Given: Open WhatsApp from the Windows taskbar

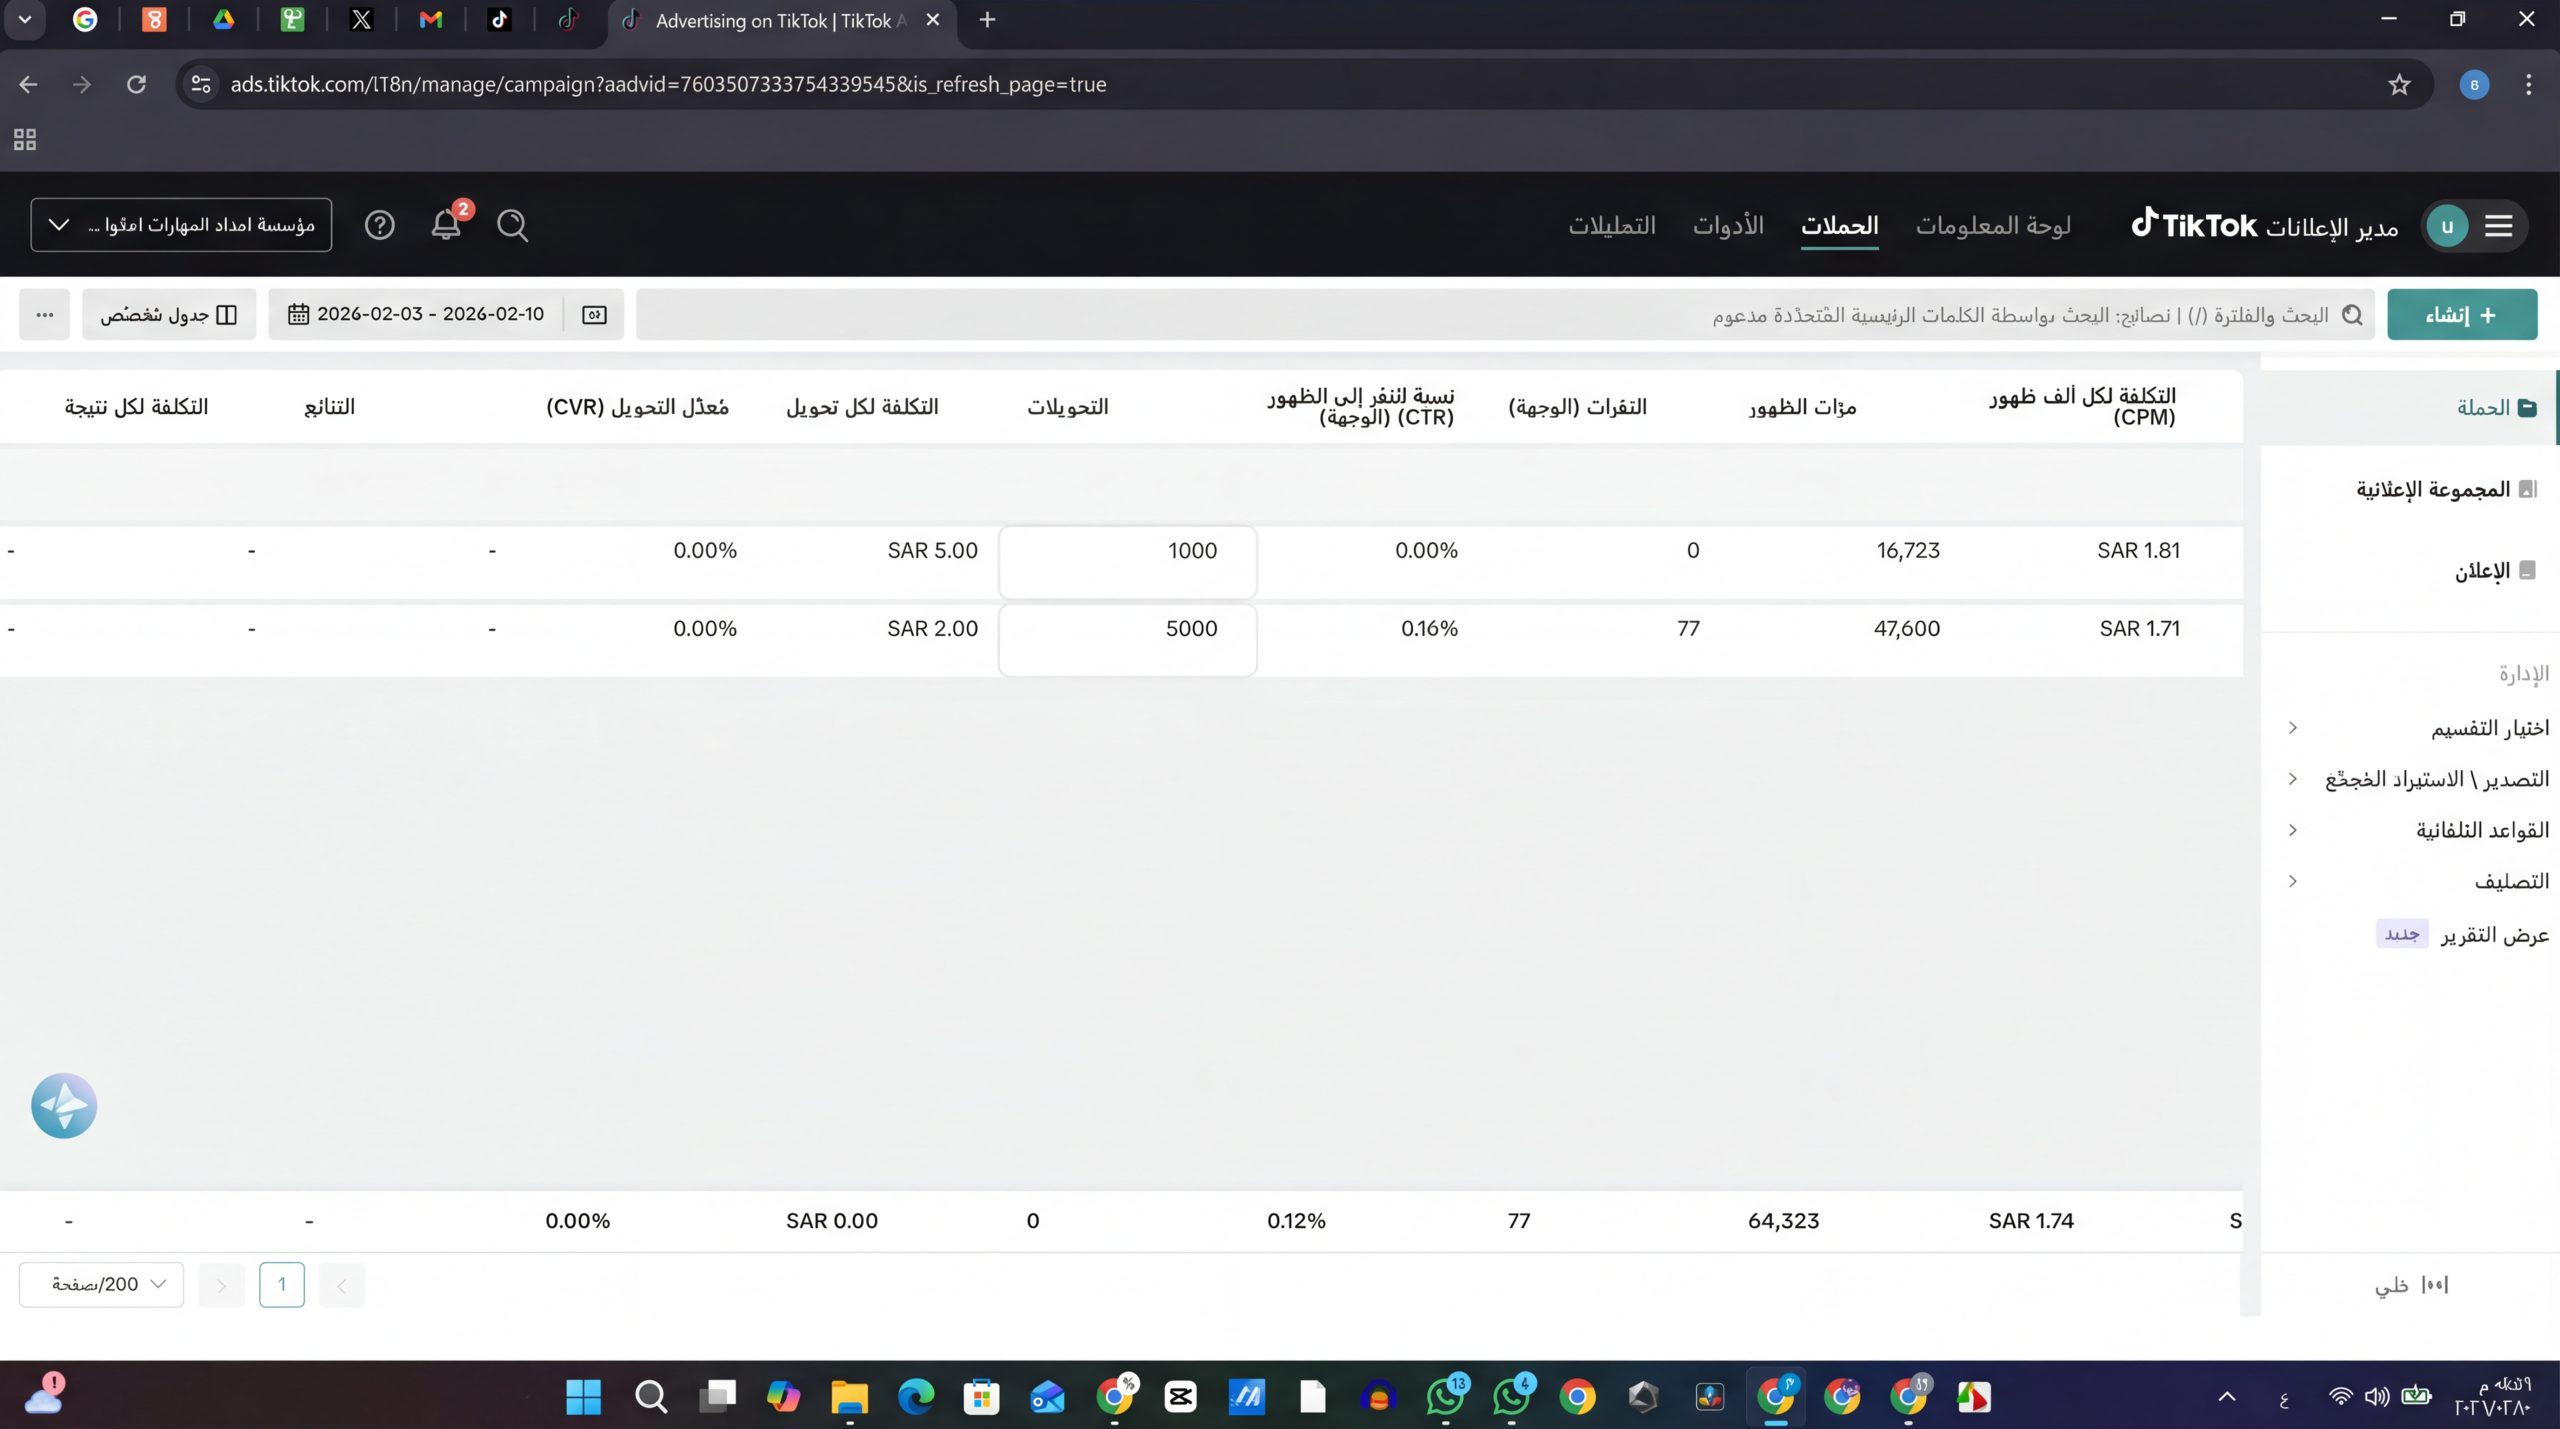Looking at the screenshot, I should pos(1446,1396).
